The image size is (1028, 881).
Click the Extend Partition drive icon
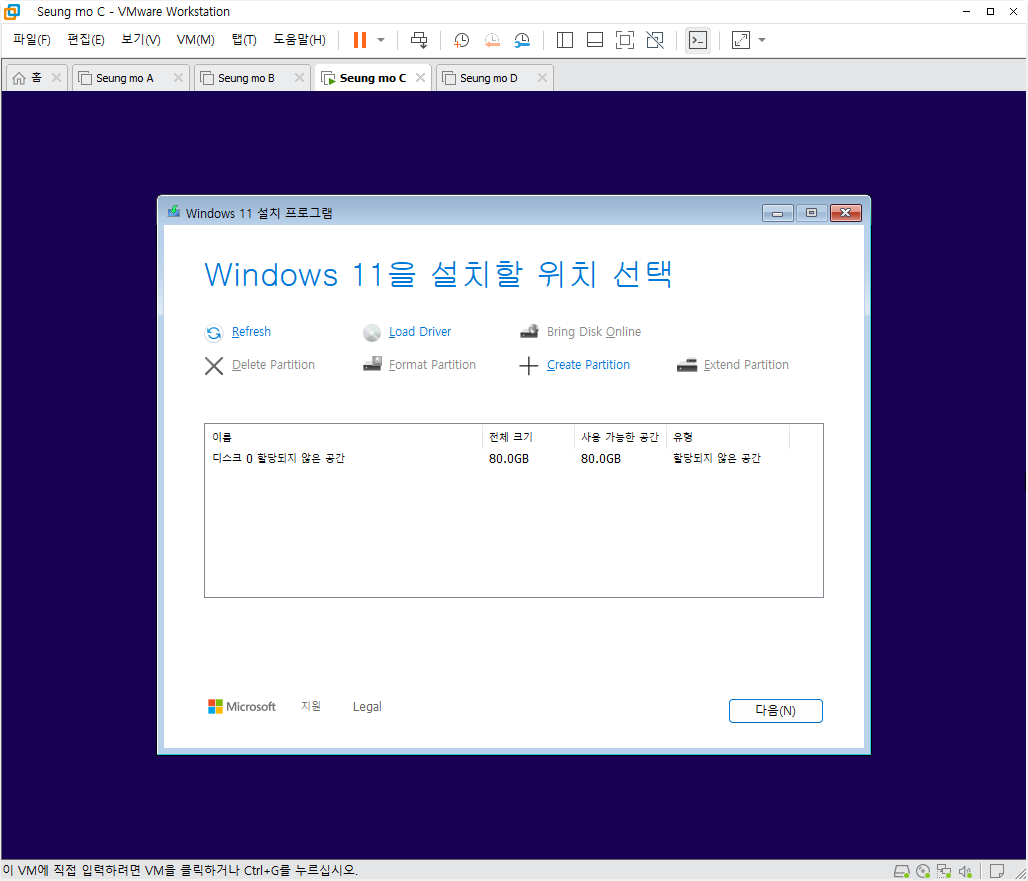point(686,365)
